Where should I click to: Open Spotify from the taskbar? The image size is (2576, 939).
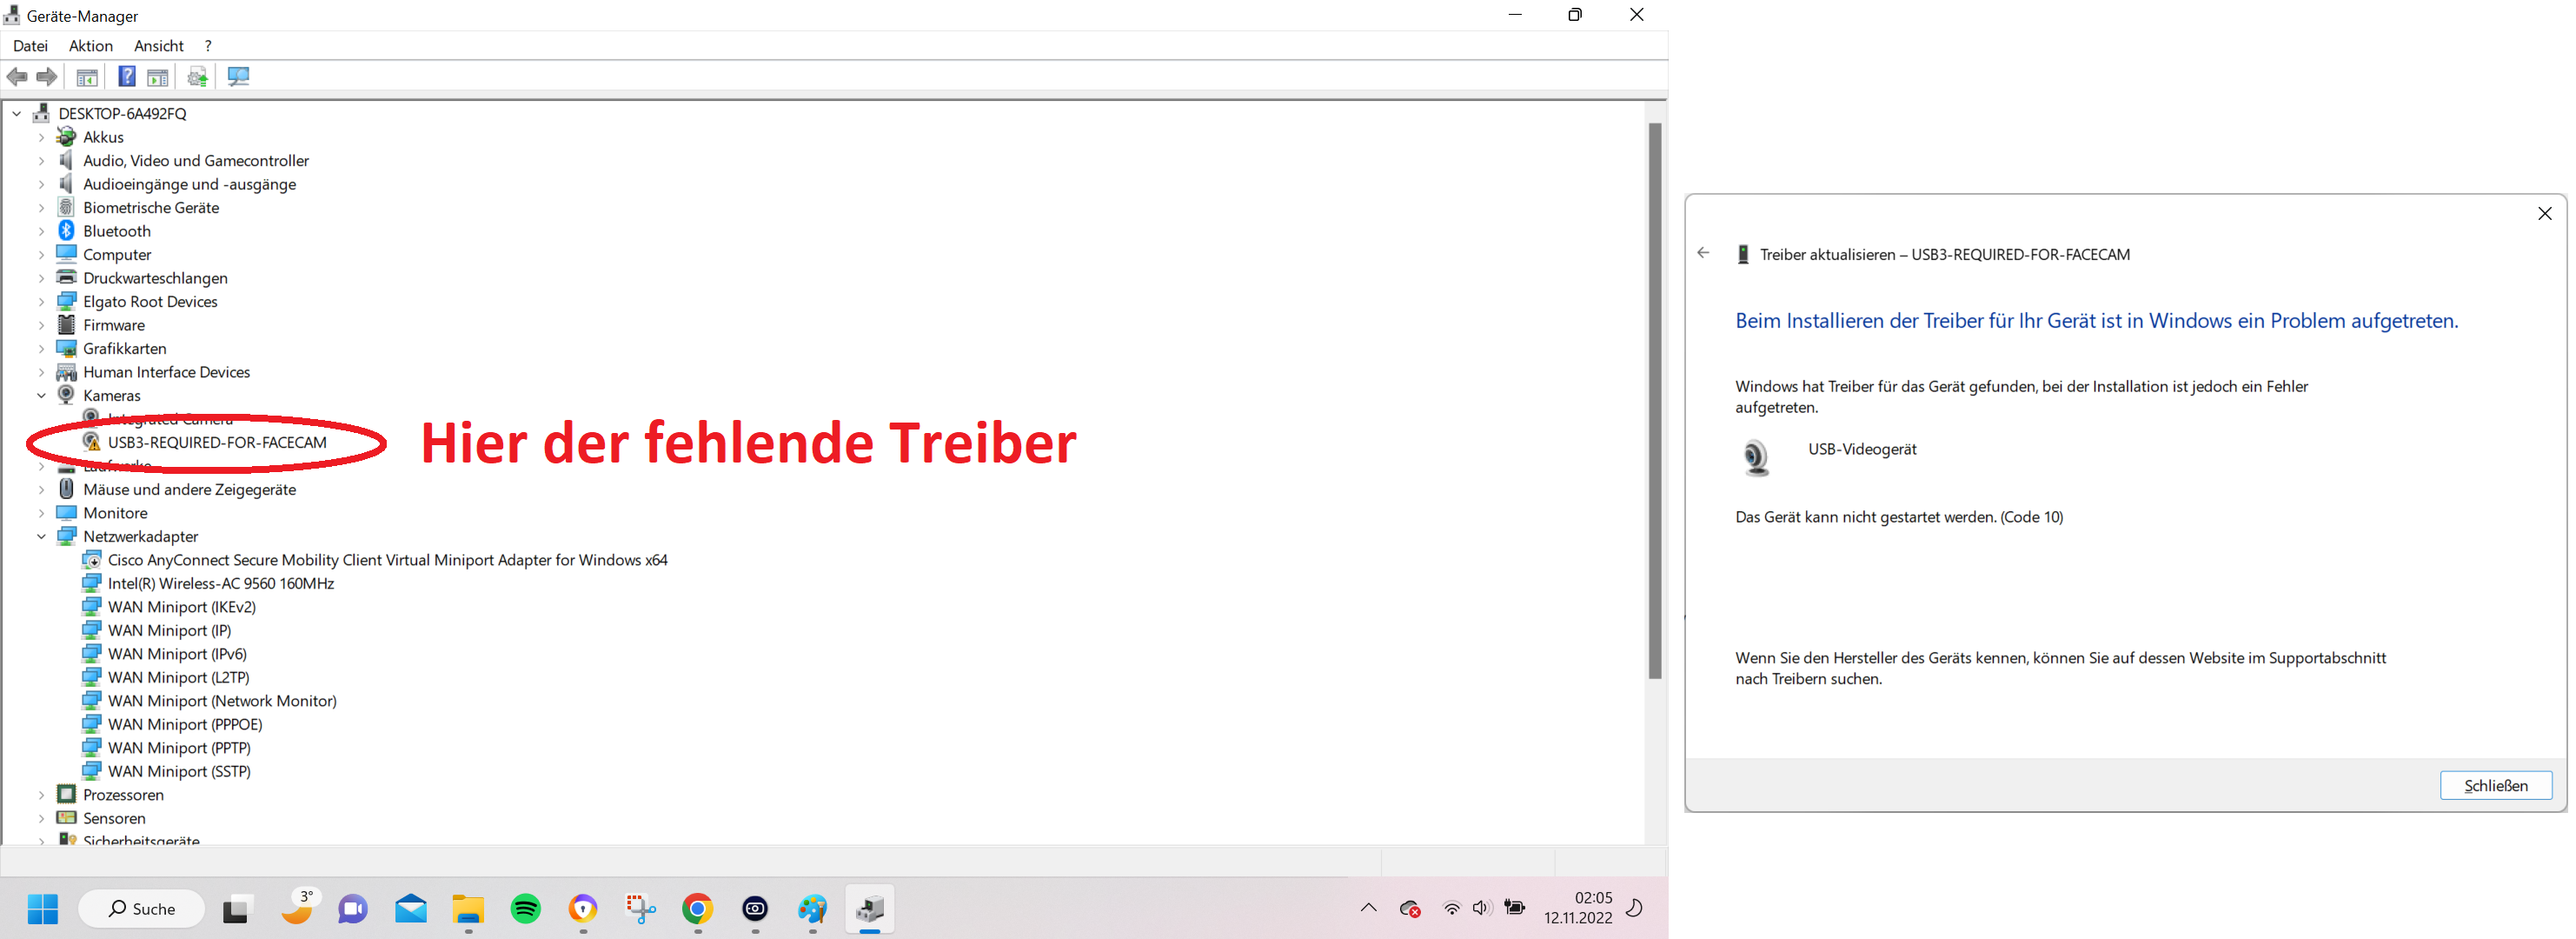[x=526, y=908]
